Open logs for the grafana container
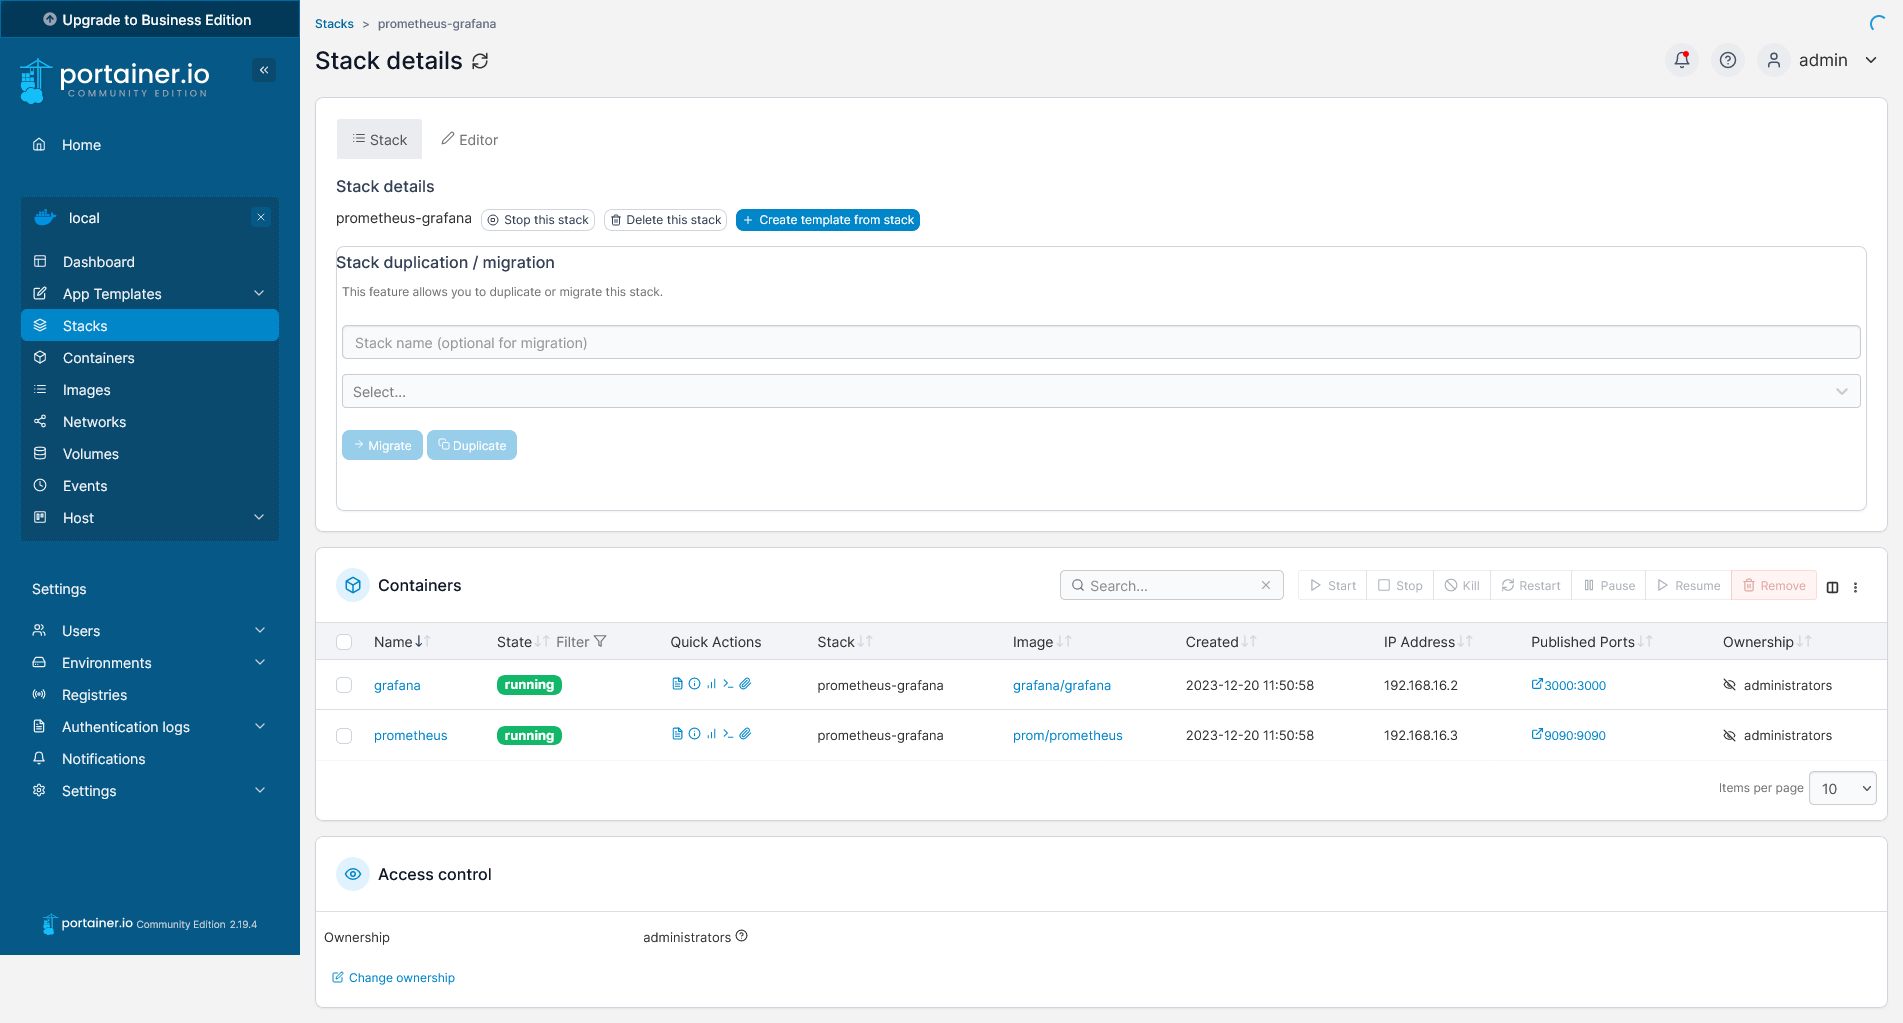 (678, 684)
